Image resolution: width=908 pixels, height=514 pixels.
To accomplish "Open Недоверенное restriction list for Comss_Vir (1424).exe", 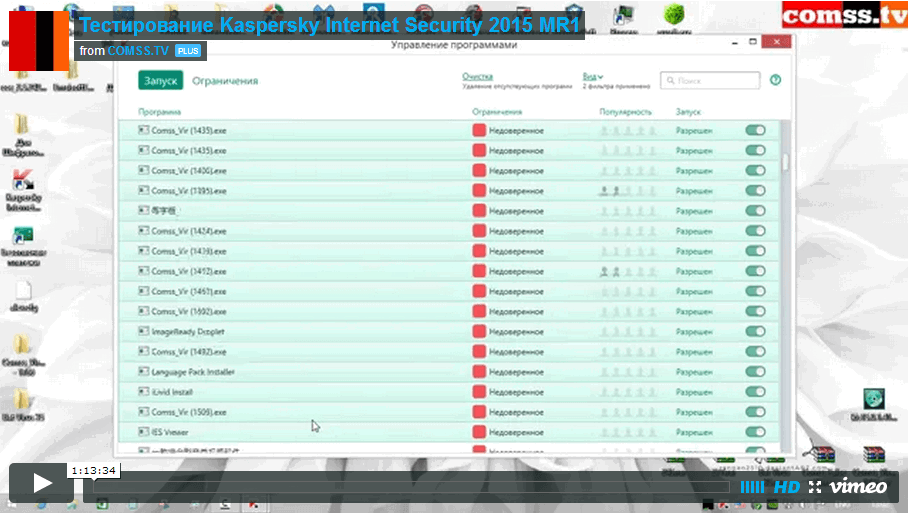I will (516, 231).
